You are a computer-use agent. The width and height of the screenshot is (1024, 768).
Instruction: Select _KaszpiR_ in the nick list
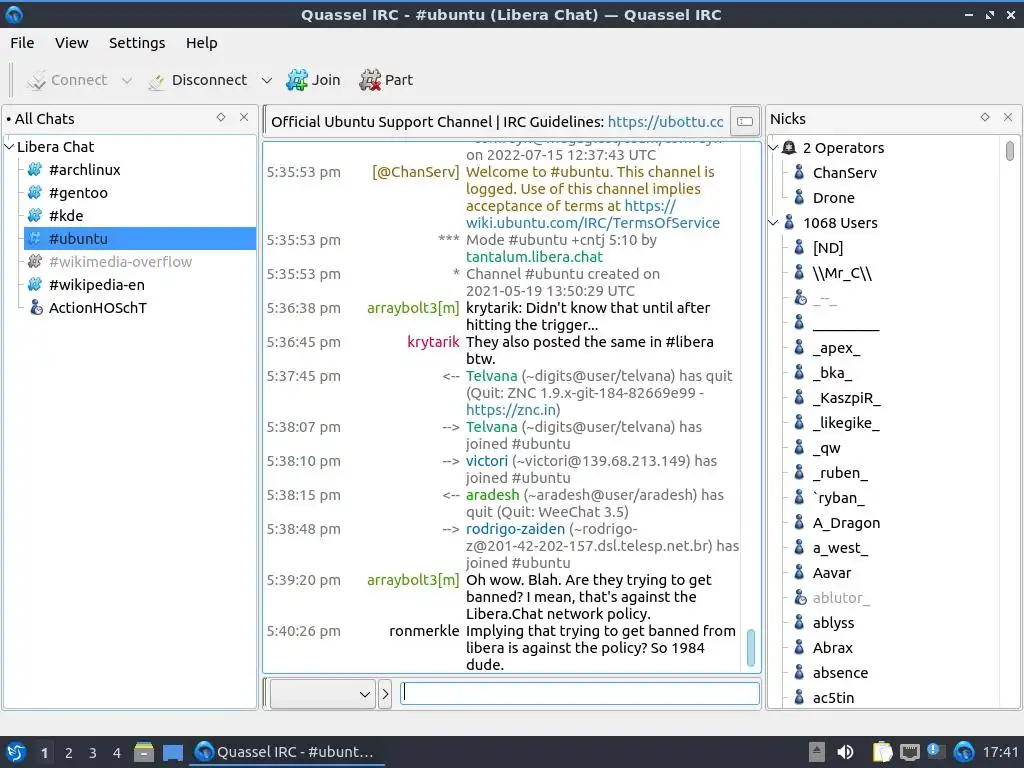tap(846, 398)
